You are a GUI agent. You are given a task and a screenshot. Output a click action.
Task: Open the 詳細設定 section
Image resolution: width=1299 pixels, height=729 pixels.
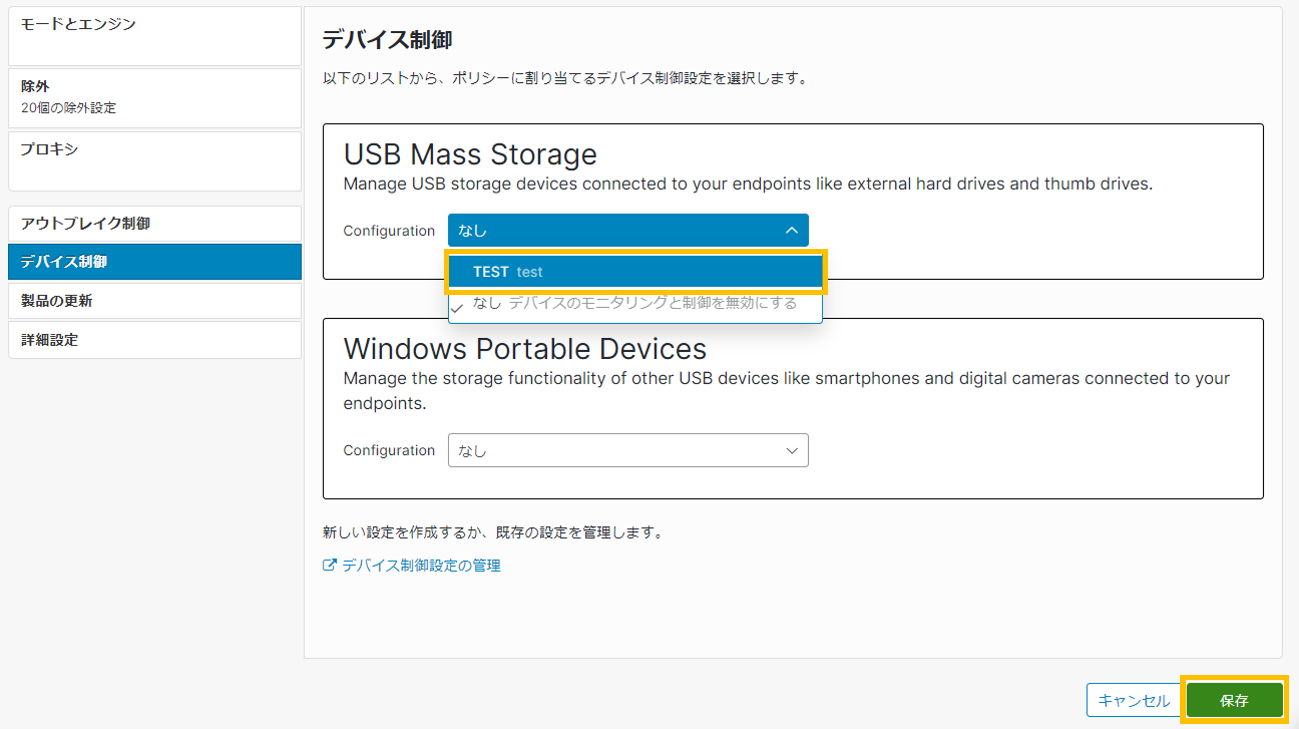154,340
